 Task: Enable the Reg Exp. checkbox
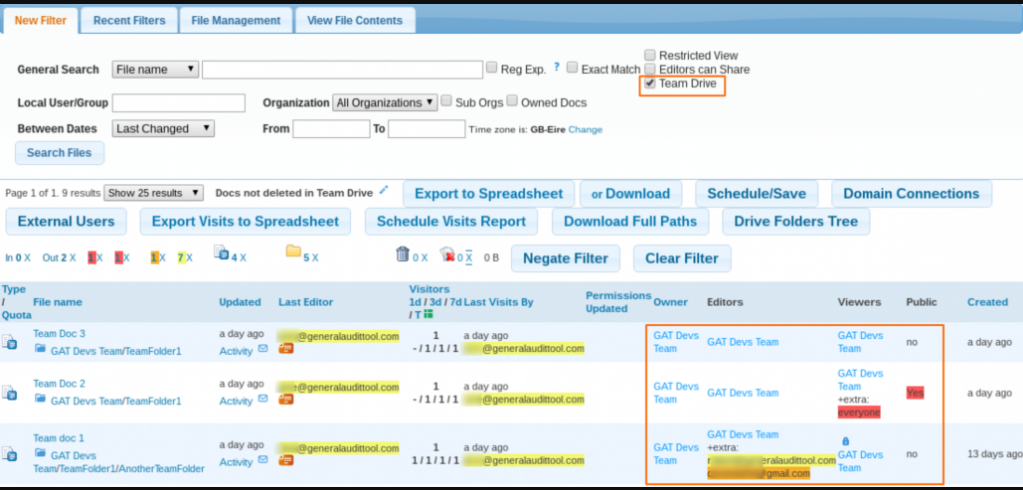pyautogui.click(x=492, y=68)
